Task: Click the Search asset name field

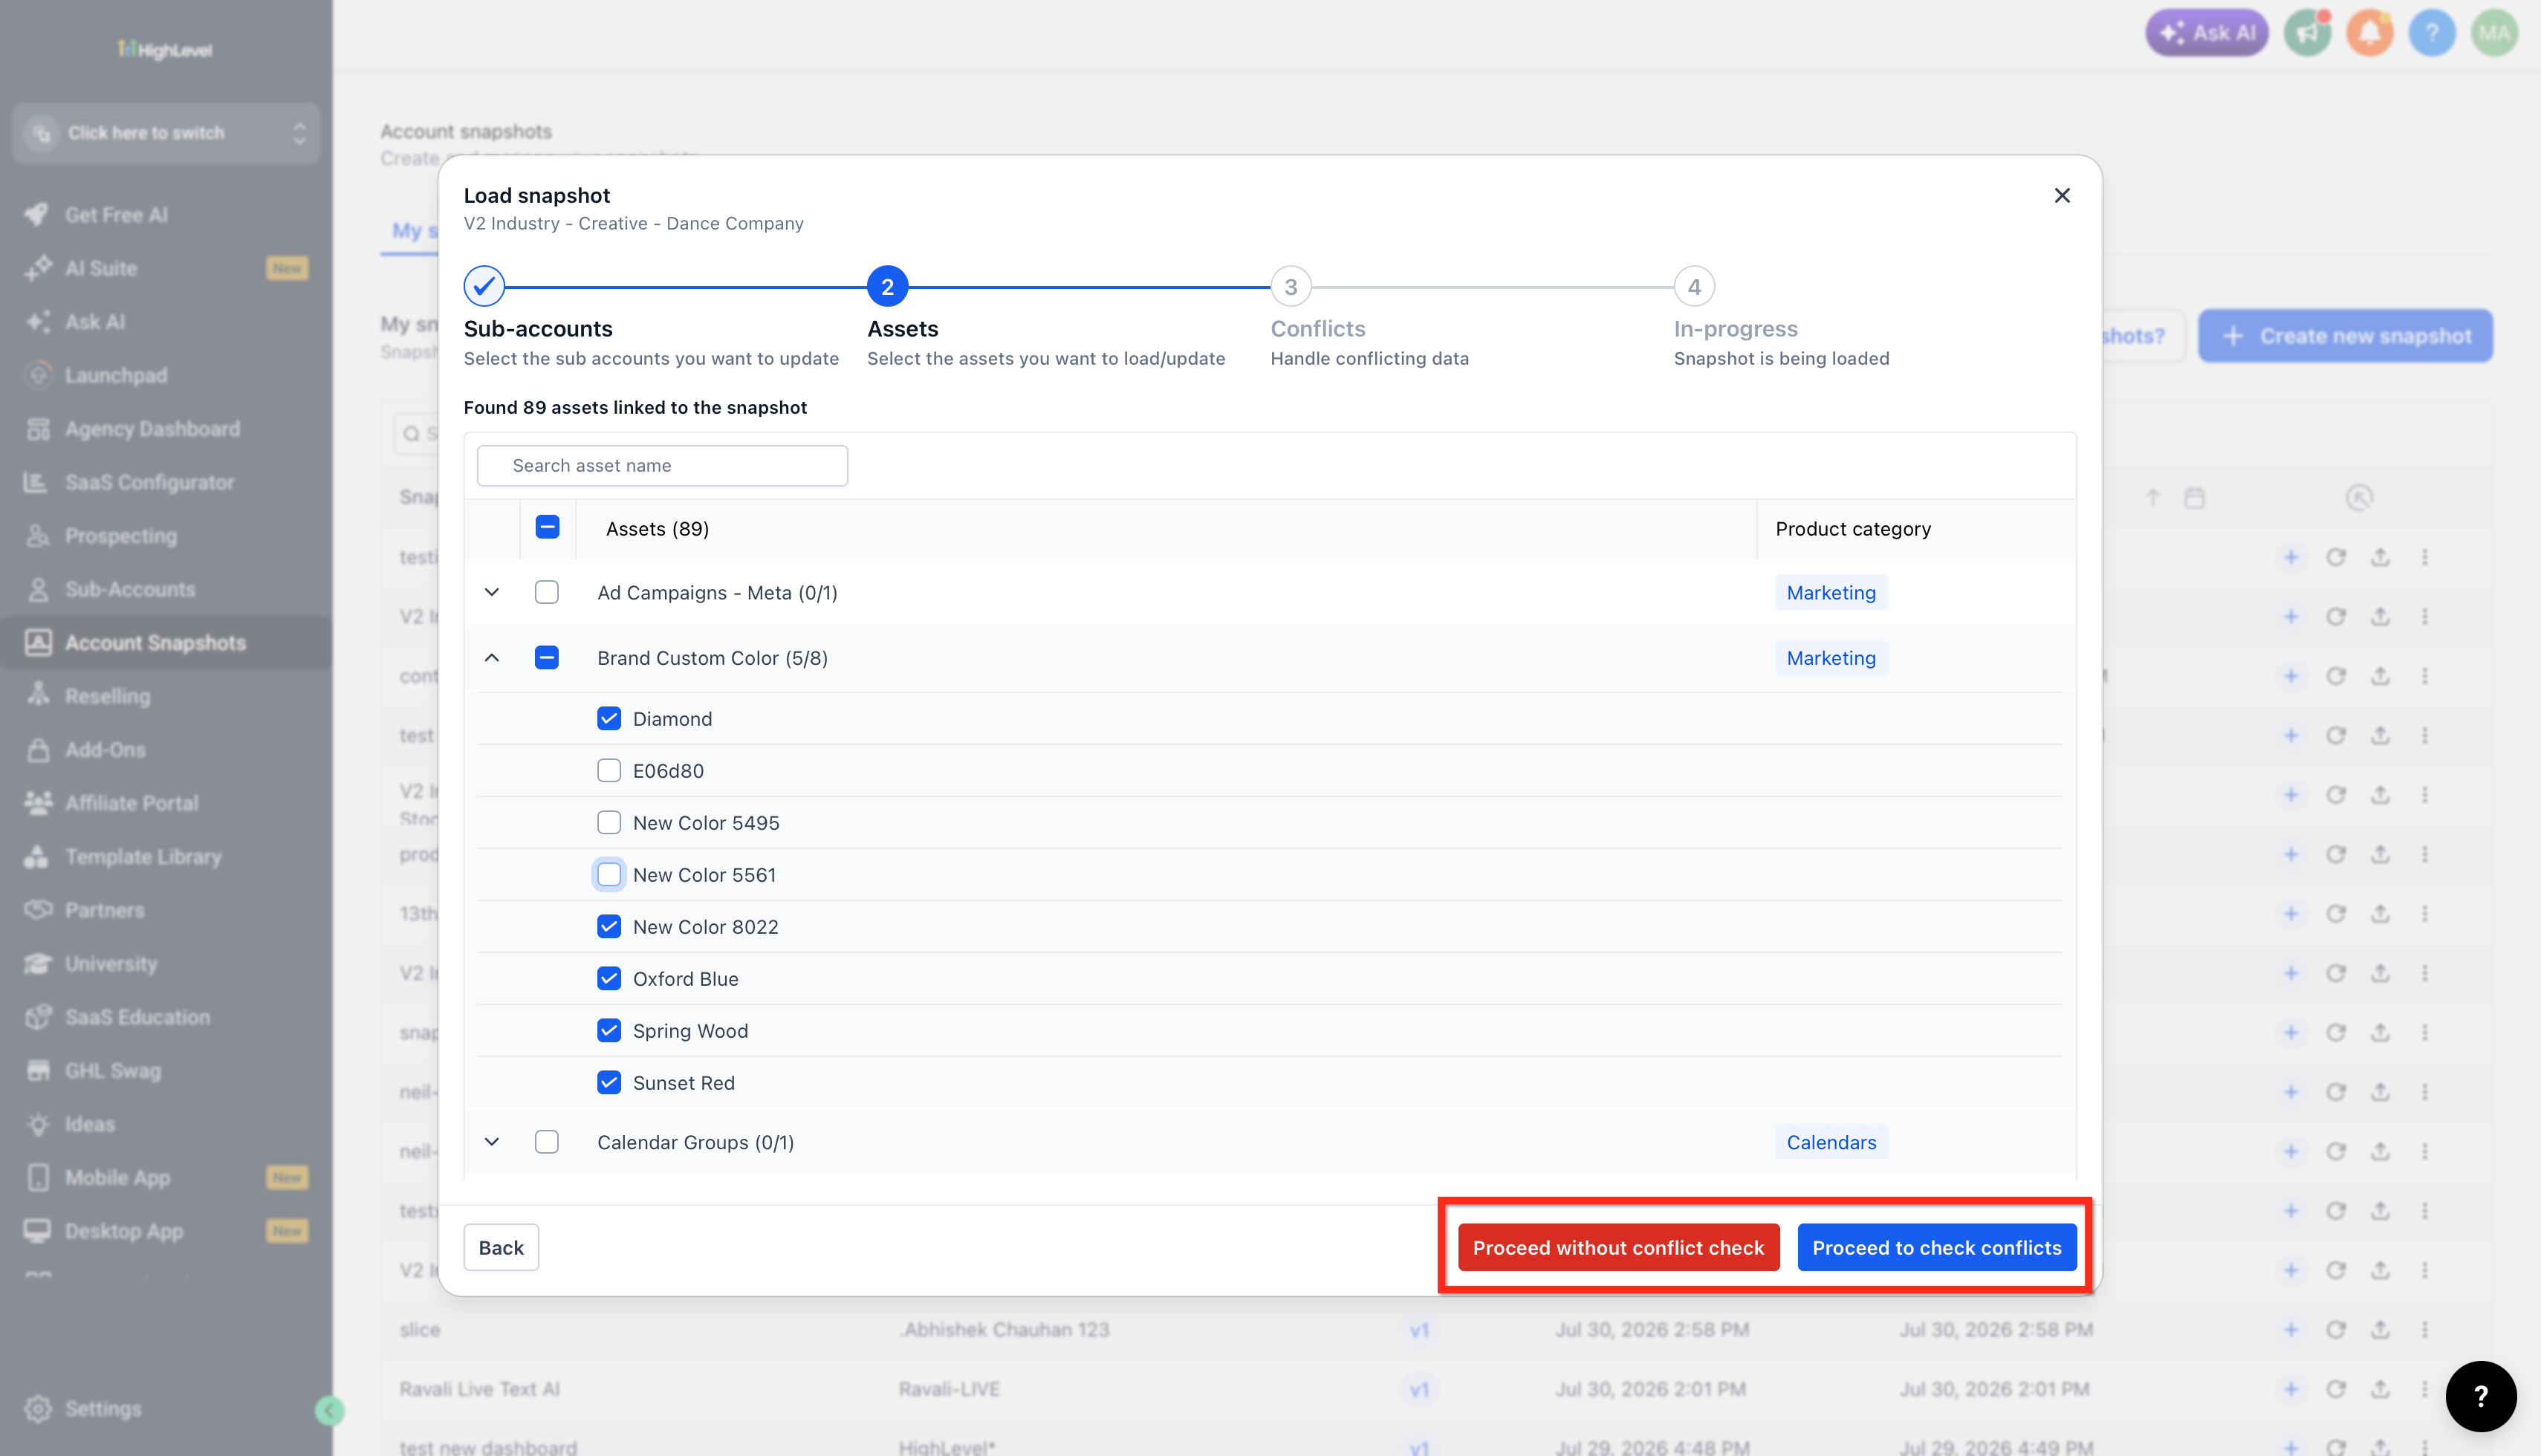Action: click(x=662, y=465)
